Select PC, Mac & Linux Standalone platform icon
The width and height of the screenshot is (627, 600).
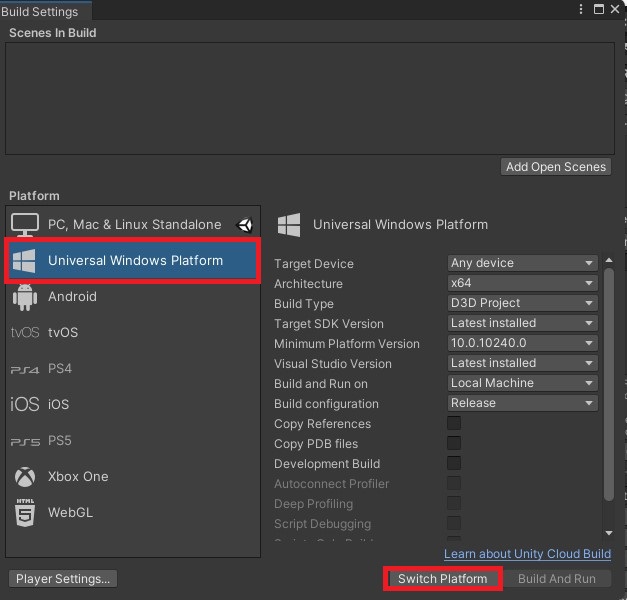point(25,224)
